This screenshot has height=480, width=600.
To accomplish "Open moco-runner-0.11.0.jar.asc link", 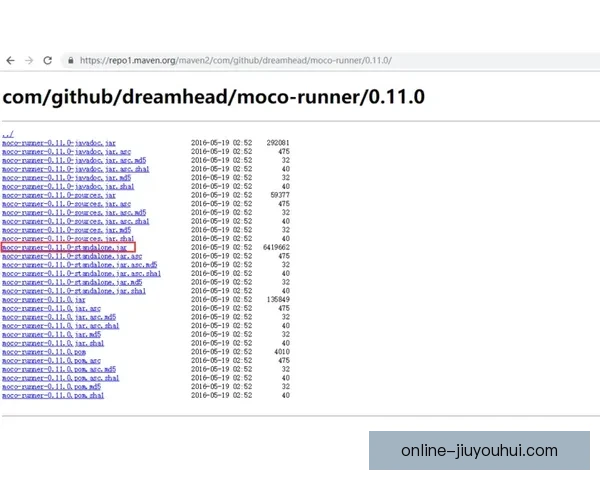I will pyautogui.click(x=51, y=309).
